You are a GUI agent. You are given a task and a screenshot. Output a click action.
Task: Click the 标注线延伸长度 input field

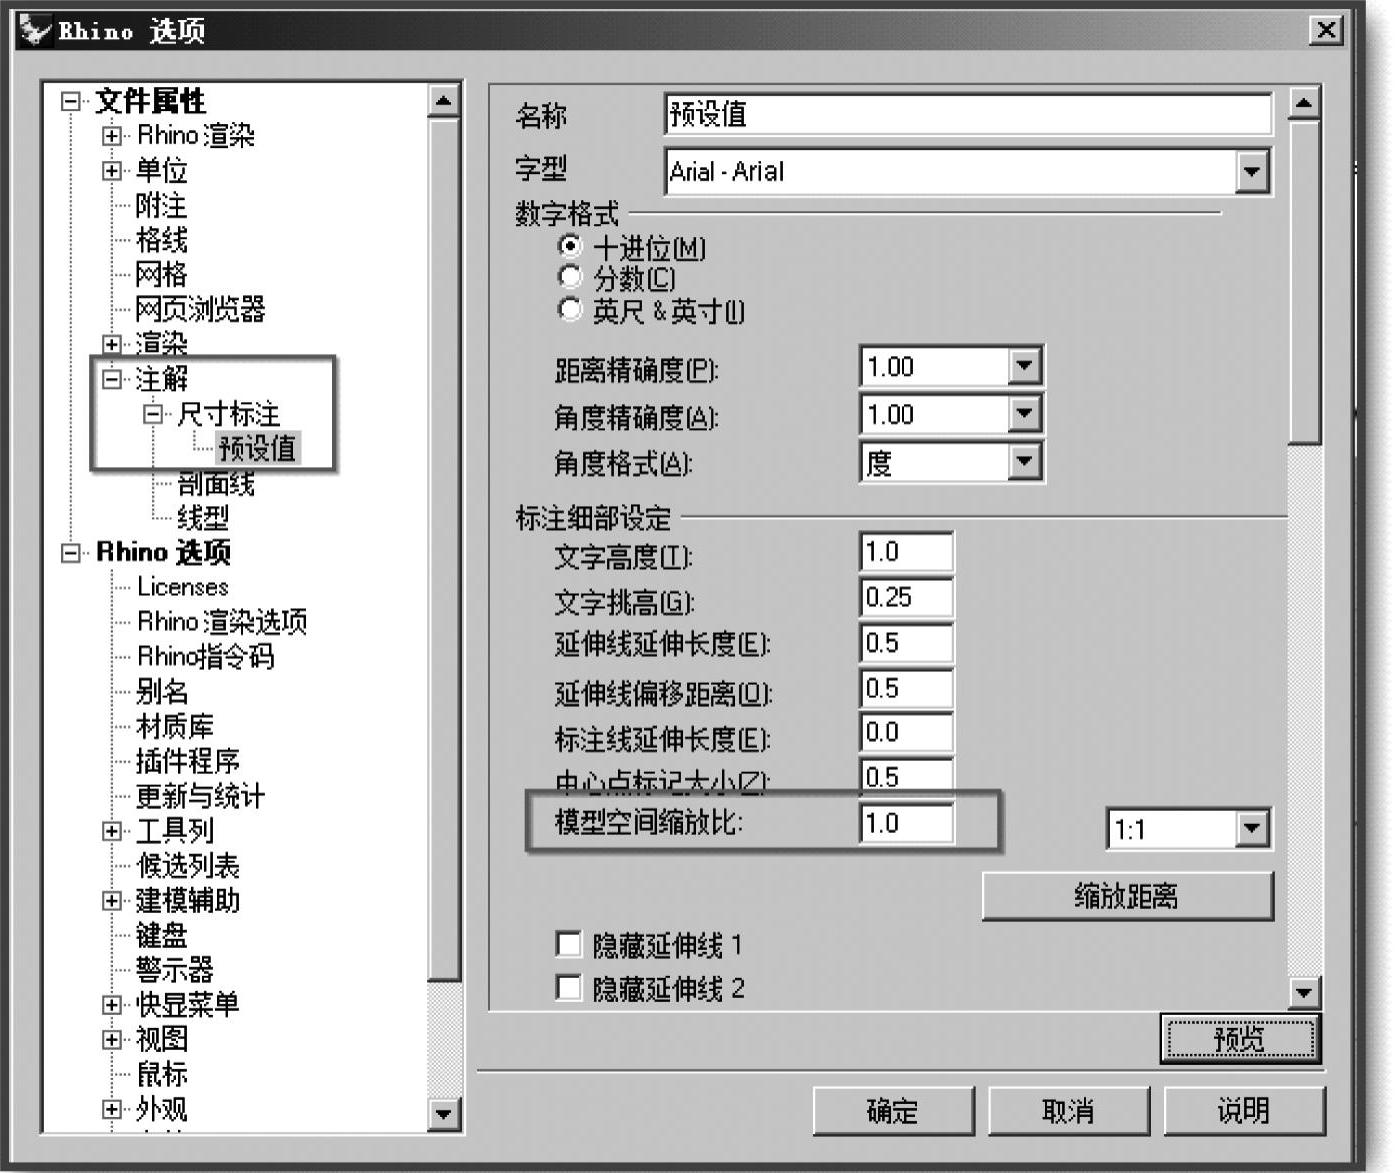(906, 733)
